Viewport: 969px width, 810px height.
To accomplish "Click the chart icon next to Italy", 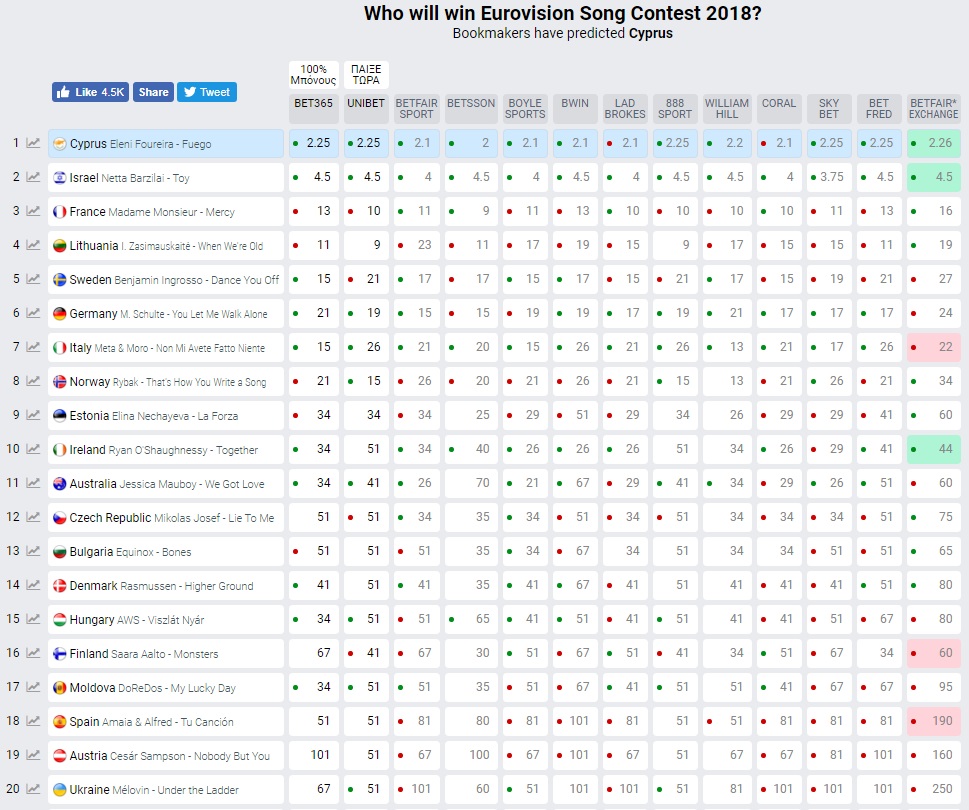I will click(33, 348).
